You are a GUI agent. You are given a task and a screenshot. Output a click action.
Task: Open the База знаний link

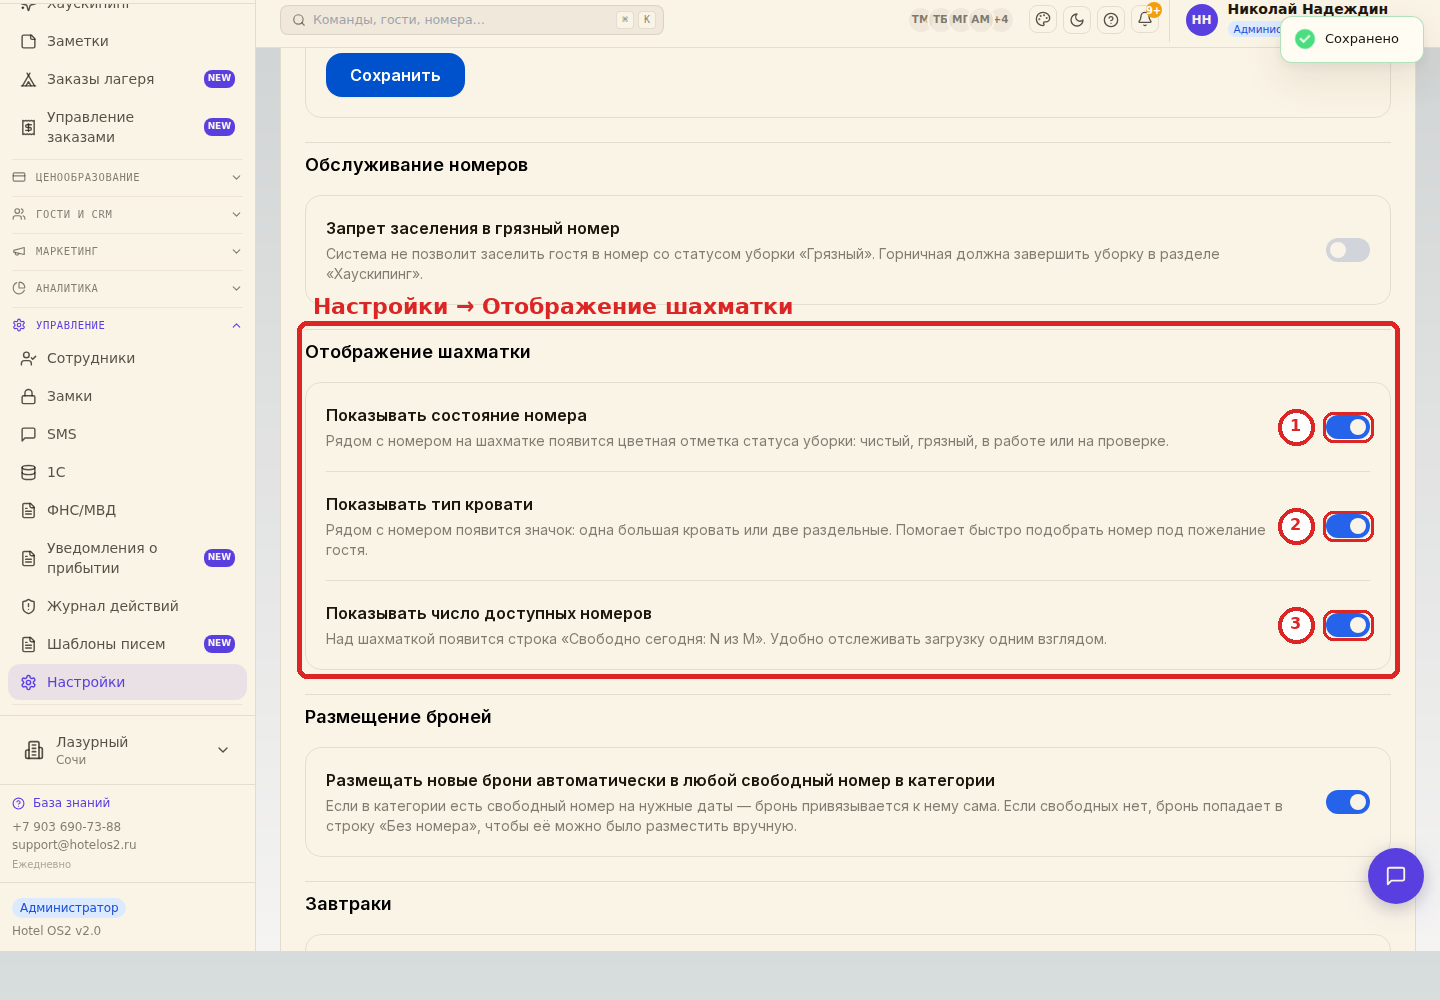(x=71, y=803)
